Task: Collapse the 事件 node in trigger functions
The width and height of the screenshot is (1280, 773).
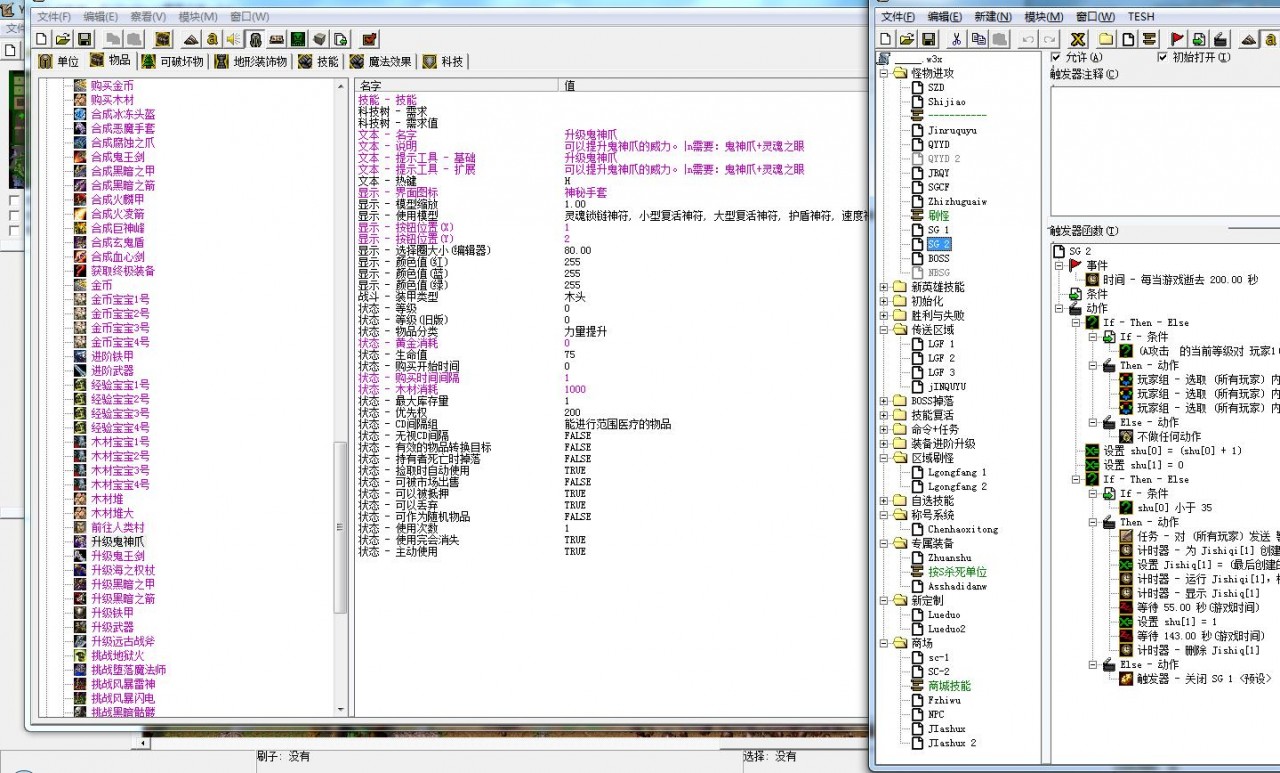Action: [x=1060, y=265]
